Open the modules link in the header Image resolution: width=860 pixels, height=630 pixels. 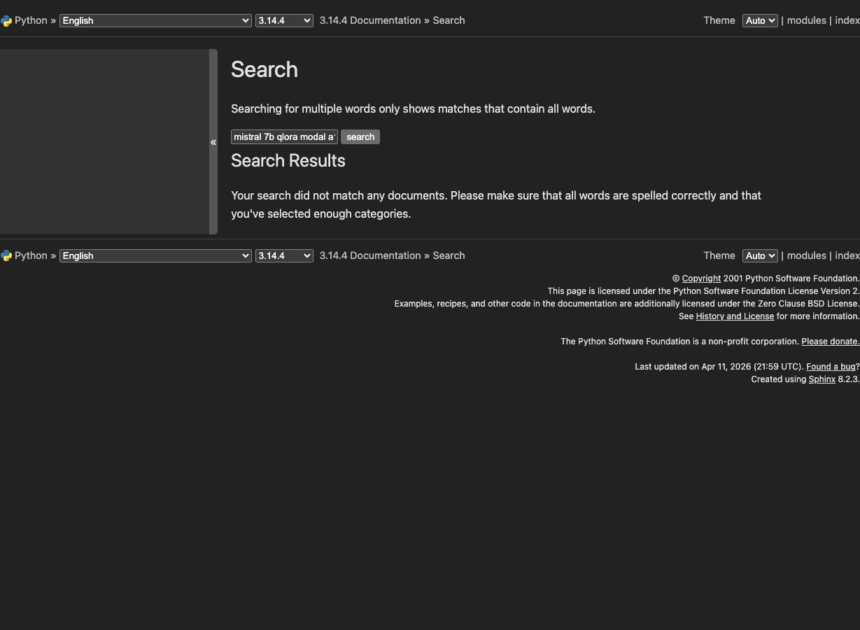(x=806, y=19)
